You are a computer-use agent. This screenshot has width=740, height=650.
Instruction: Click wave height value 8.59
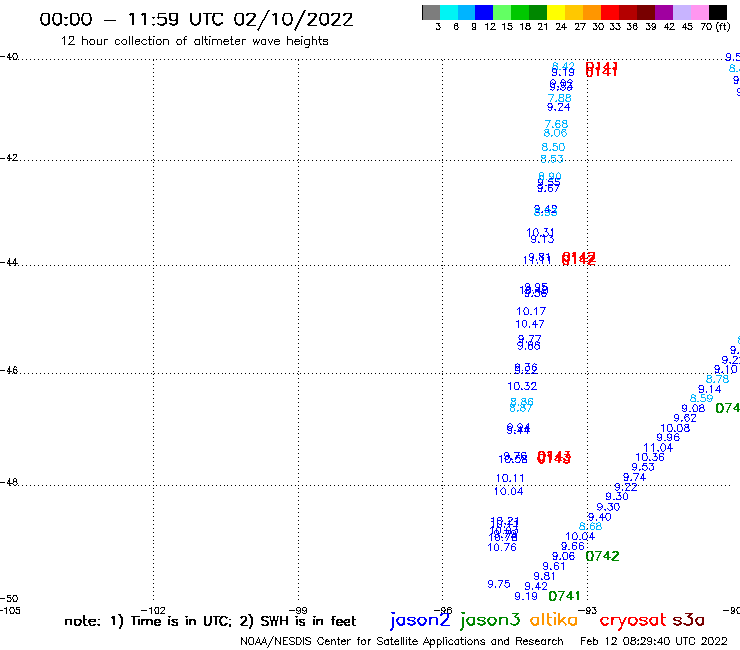pos(701,398)
